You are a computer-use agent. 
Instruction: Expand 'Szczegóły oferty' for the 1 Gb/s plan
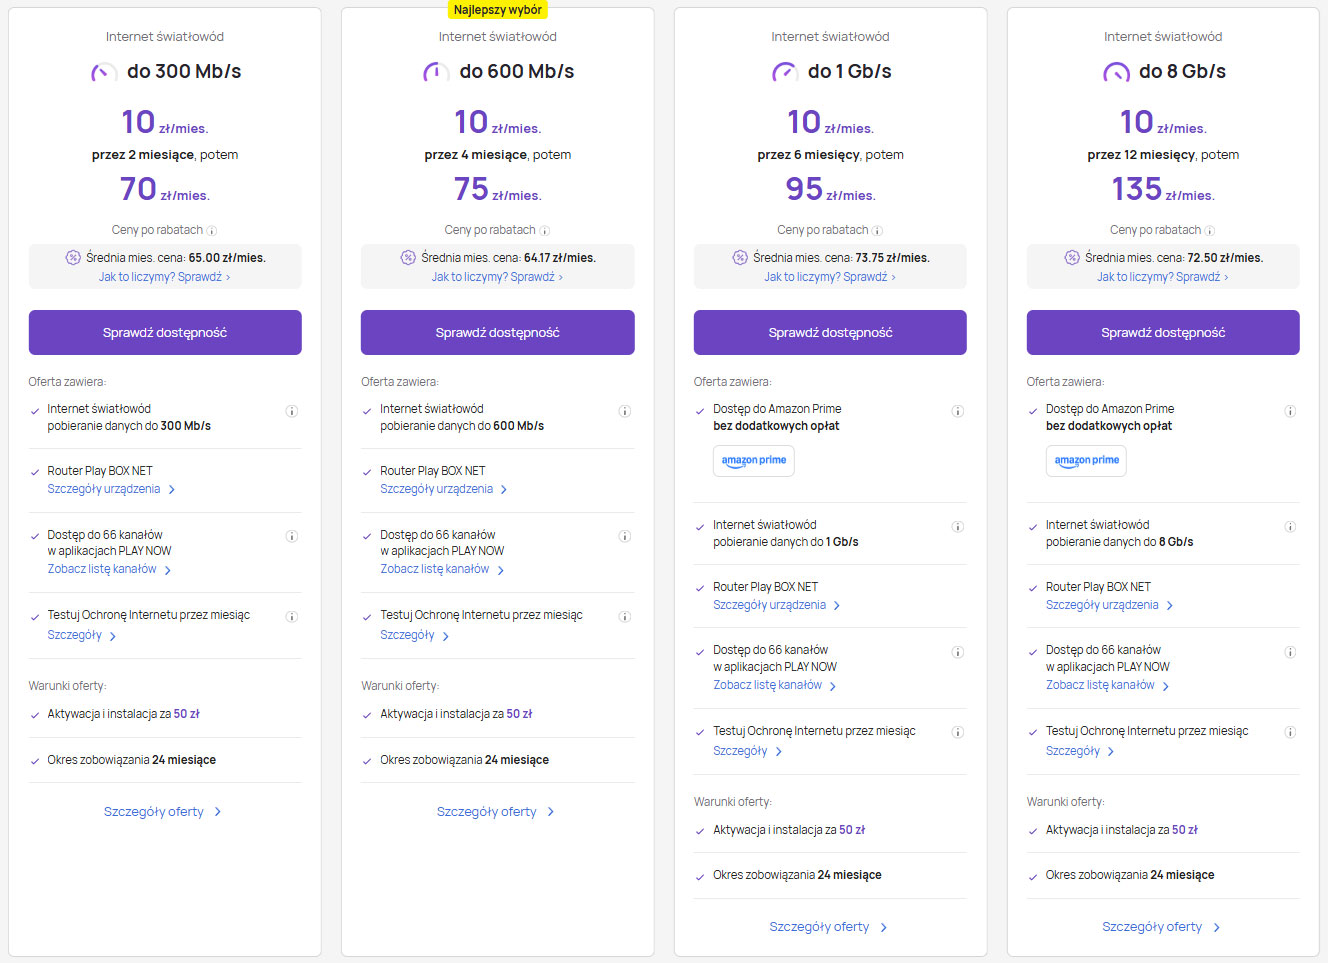click(828, 927)
